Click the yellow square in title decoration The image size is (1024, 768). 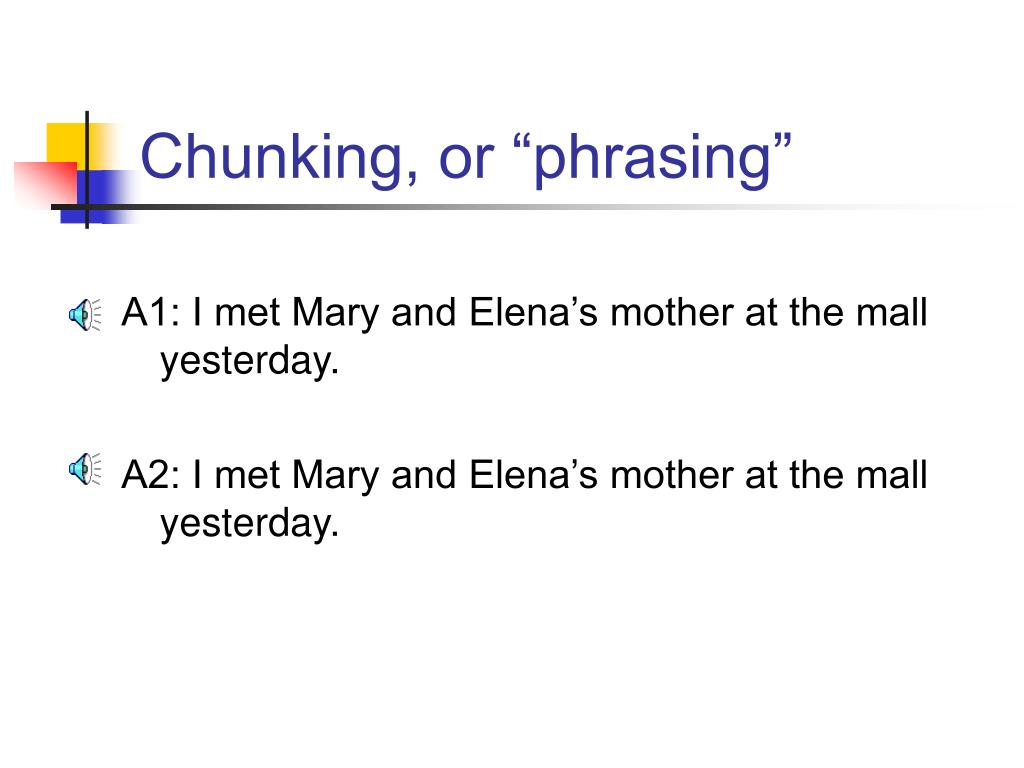point(66,144)
